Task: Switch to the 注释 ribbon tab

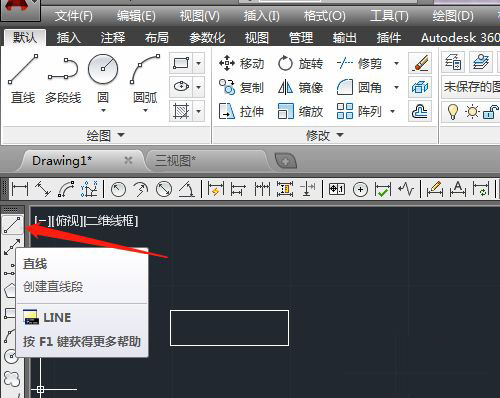Action: point(113,38)
